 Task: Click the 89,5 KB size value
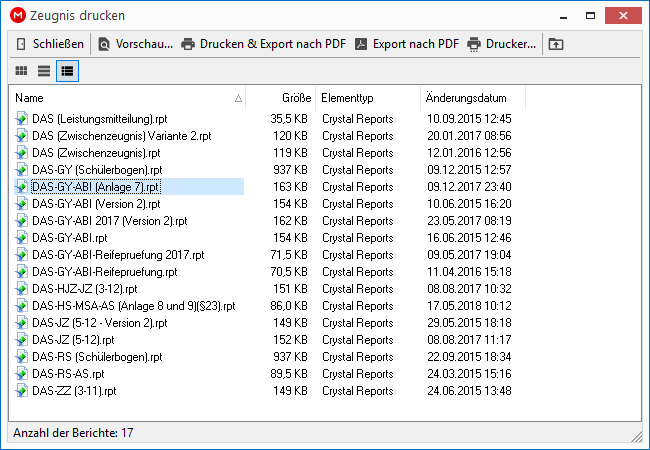(x=289, y=374)
